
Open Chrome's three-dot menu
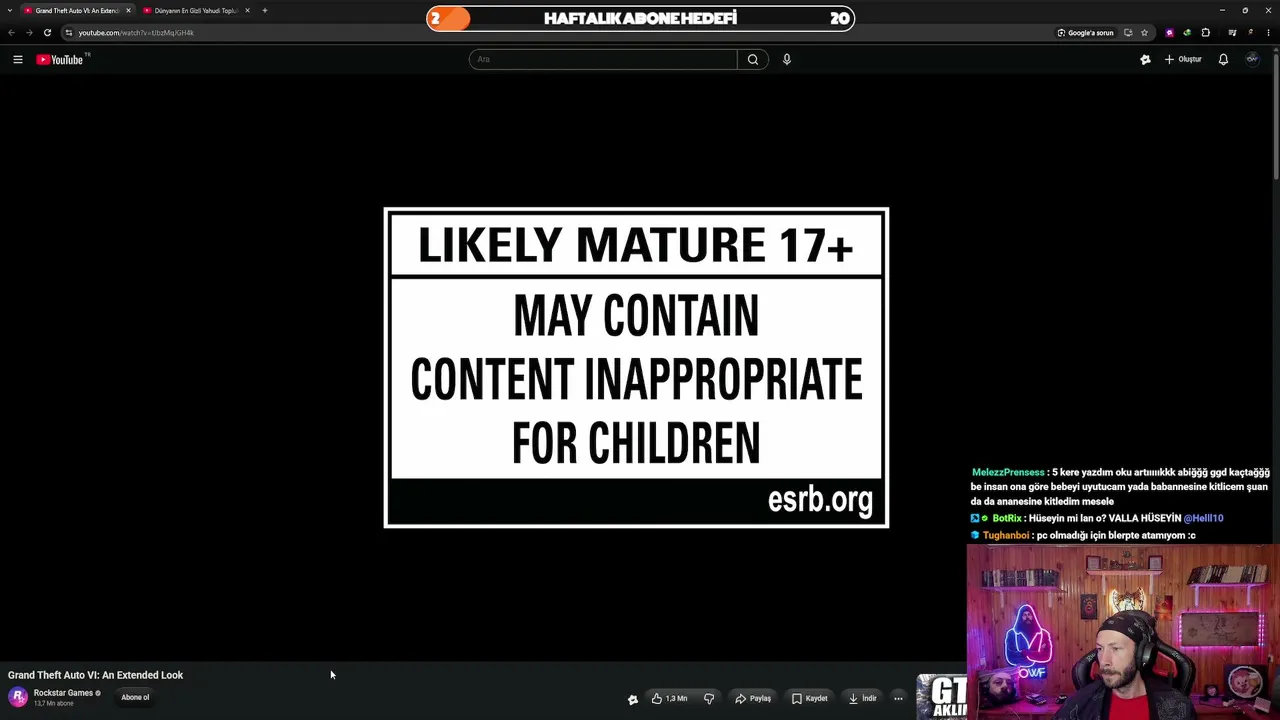pos(1269,32)
